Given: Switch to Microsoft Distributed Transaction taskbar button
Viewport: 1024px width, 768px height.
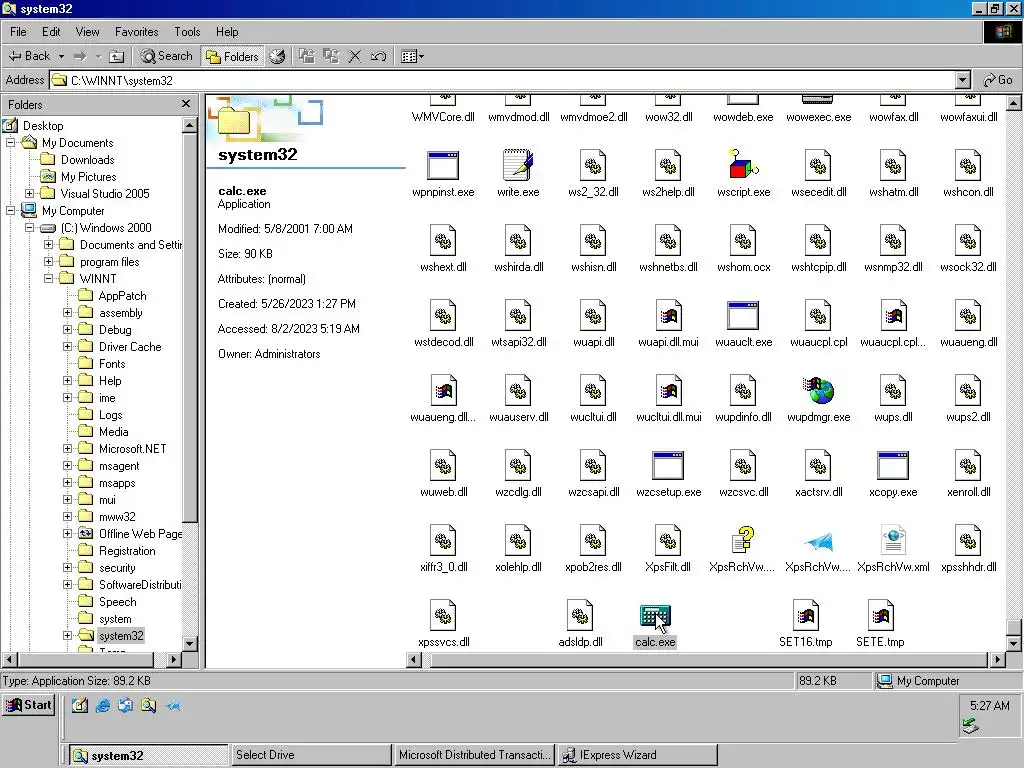Looking at the screenshot, I should click(x=475, y=755).
